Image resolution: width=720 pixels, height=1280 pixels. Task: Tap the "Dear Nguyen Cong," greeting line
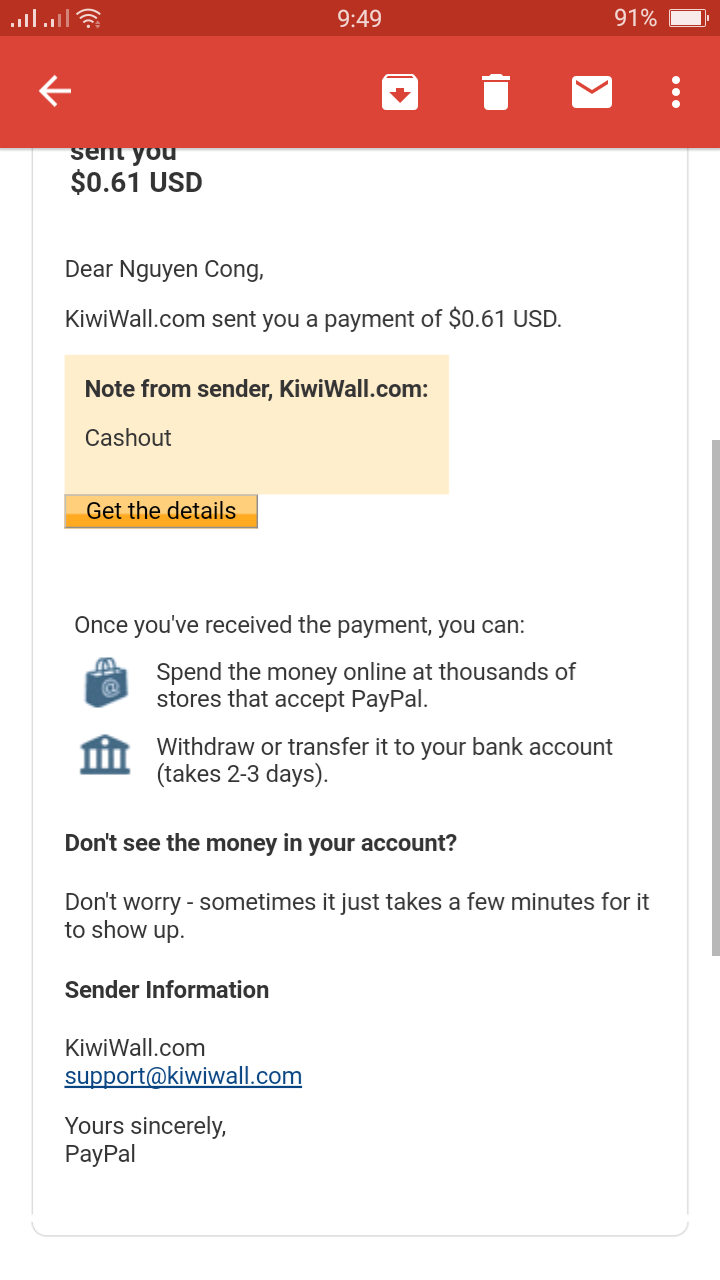click(164, 269)
